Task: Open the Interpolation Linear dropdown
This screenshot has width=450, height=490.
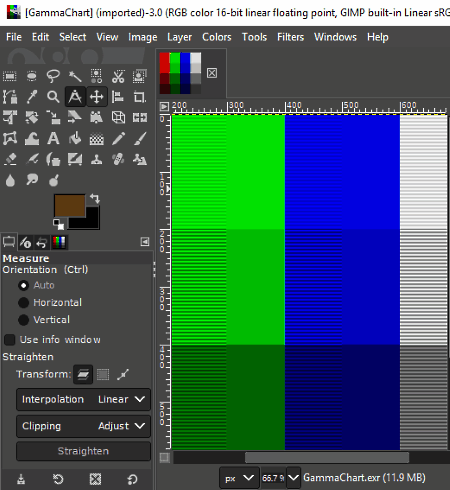Action: (x=83, y=399)
